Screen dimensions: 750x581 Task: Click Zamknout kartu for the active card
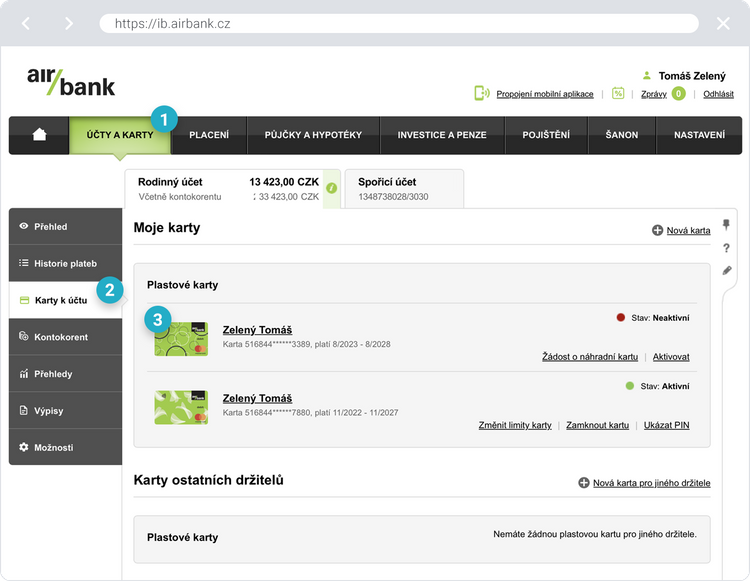(x=597, y=425)
